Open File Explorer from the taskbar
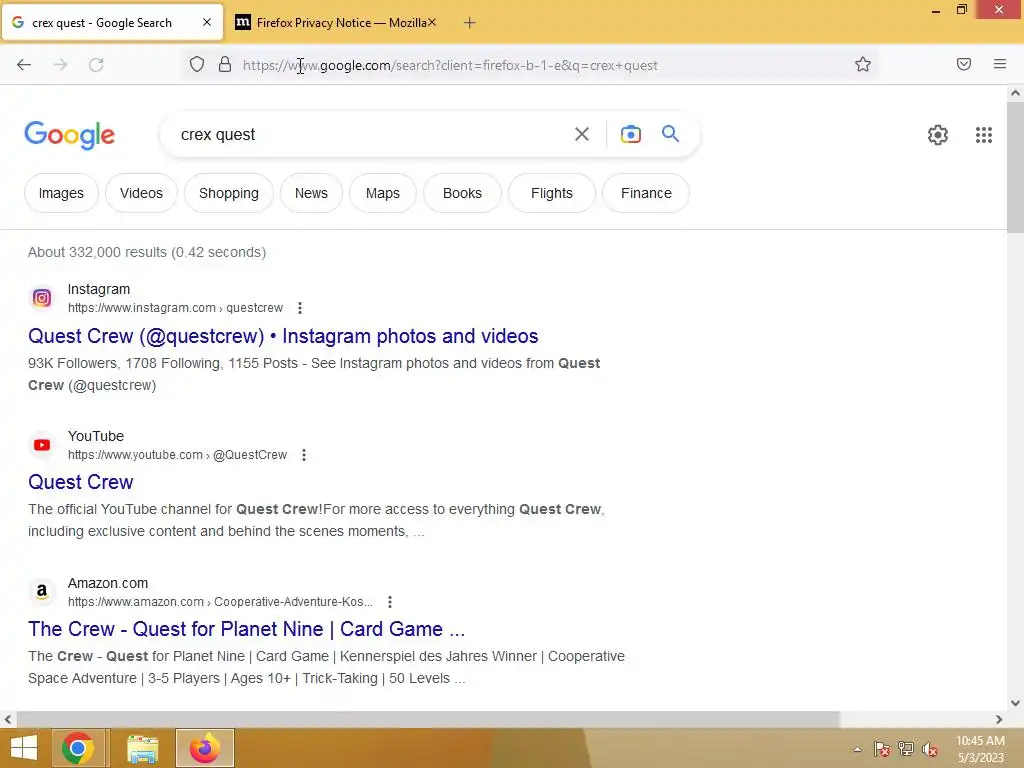The width and height of the screenshot is (1024, 768). [x=142, y=748]
